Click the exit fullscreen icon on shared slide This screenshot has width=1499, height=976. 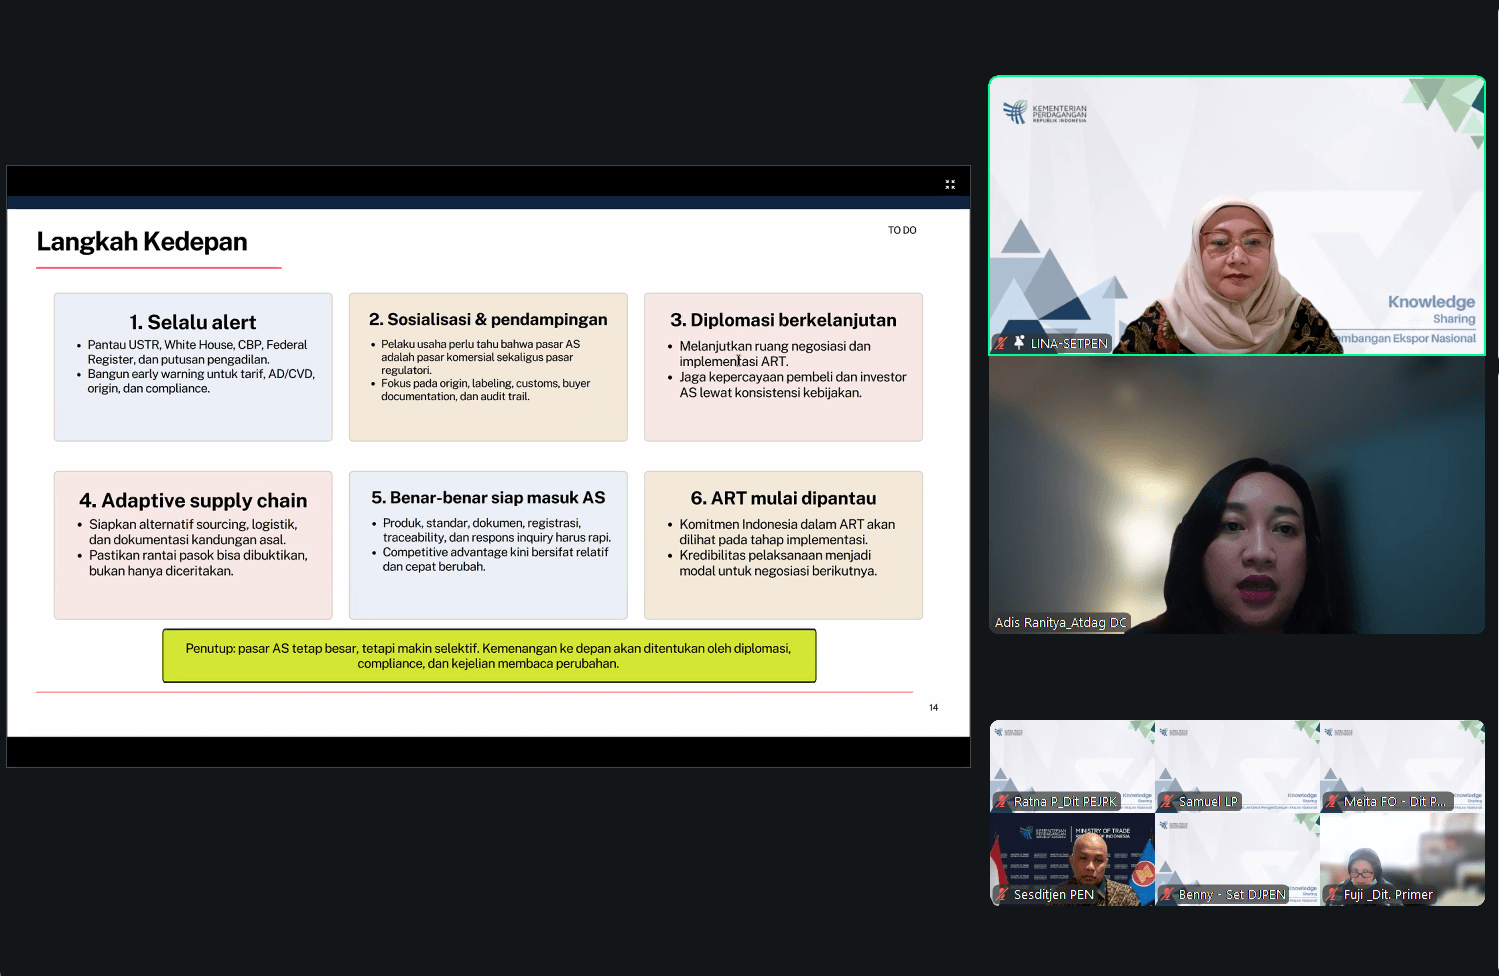pos(950,184)
